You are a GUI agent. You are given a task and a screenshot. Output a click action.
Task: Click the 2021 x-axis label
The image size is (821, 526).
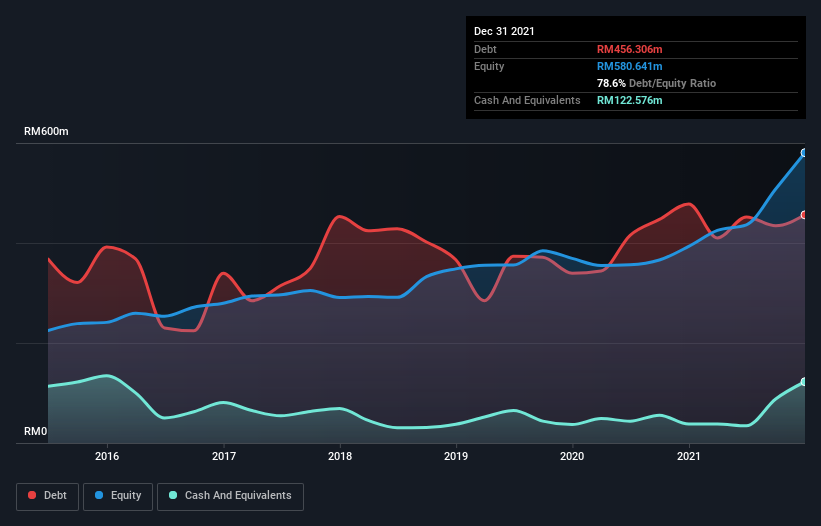point(689,456)
